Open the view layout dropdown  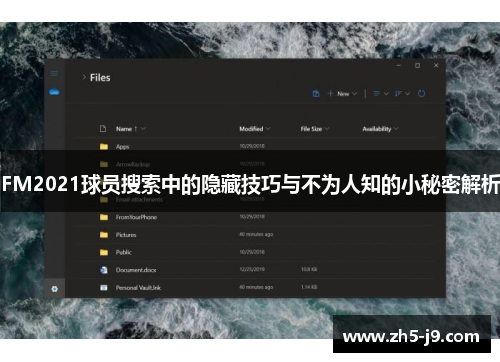point(381,94)
